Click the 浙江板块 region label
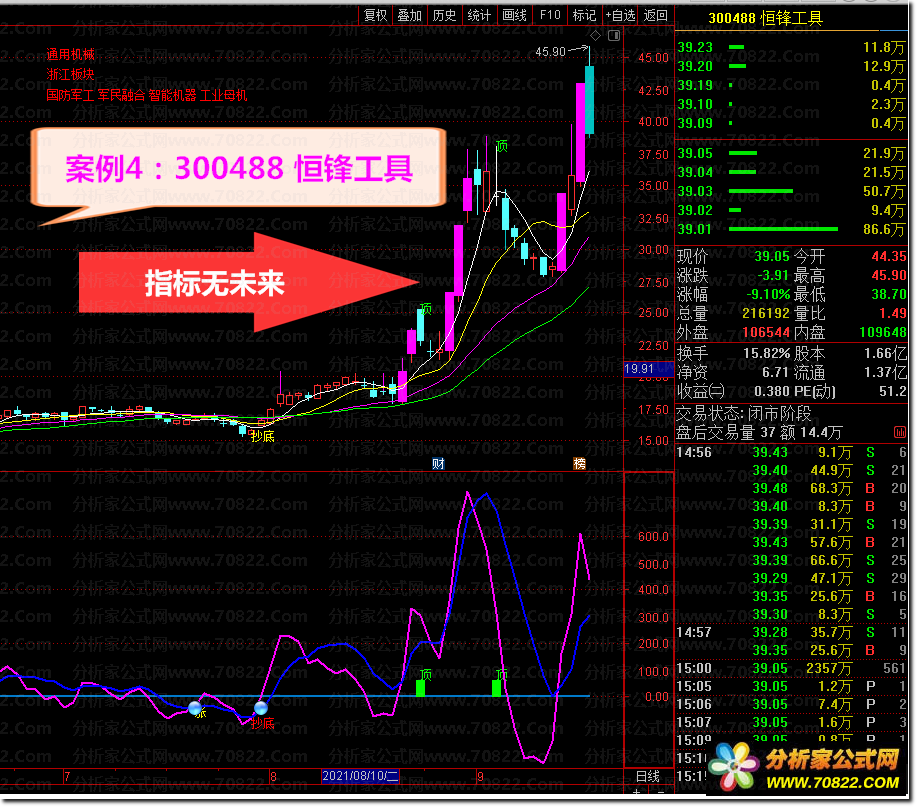The width and height of the screenshot is (918, 807). click(x=70, y=74)
